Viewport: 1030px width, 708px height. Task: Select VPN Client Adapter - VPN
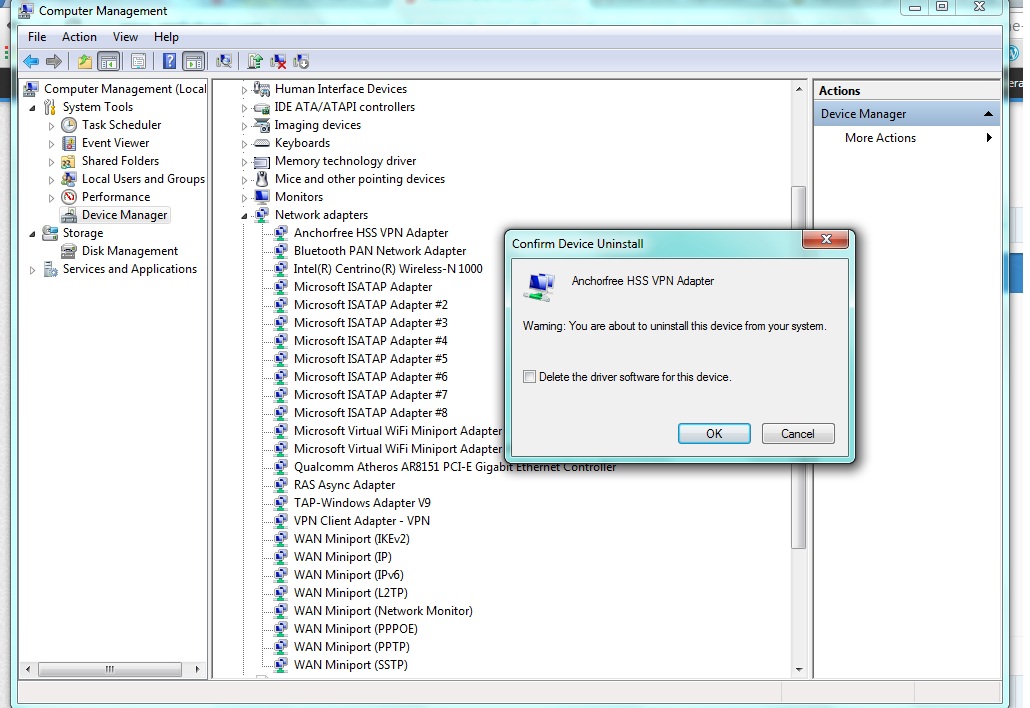361,521
